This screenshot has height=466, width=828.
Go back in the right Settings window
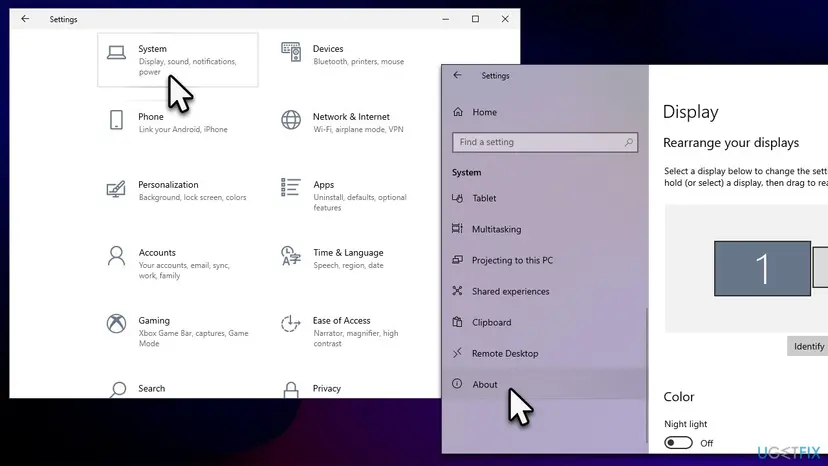click(x=457, y=75)
